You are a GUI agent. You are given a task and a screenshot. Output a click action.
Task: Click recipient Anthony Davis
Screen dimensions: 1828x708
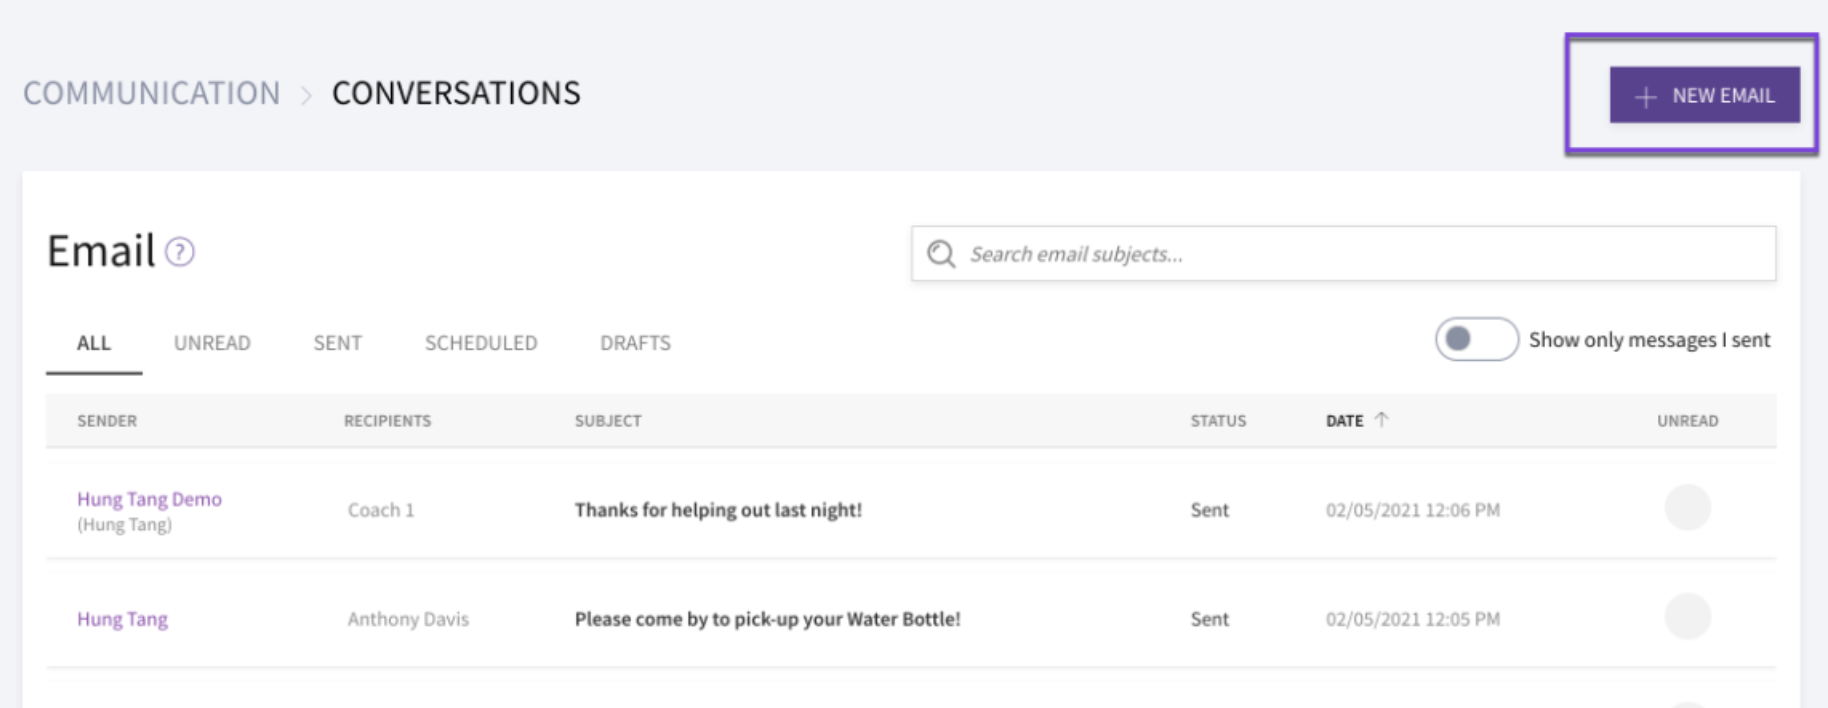click(408, 619)
